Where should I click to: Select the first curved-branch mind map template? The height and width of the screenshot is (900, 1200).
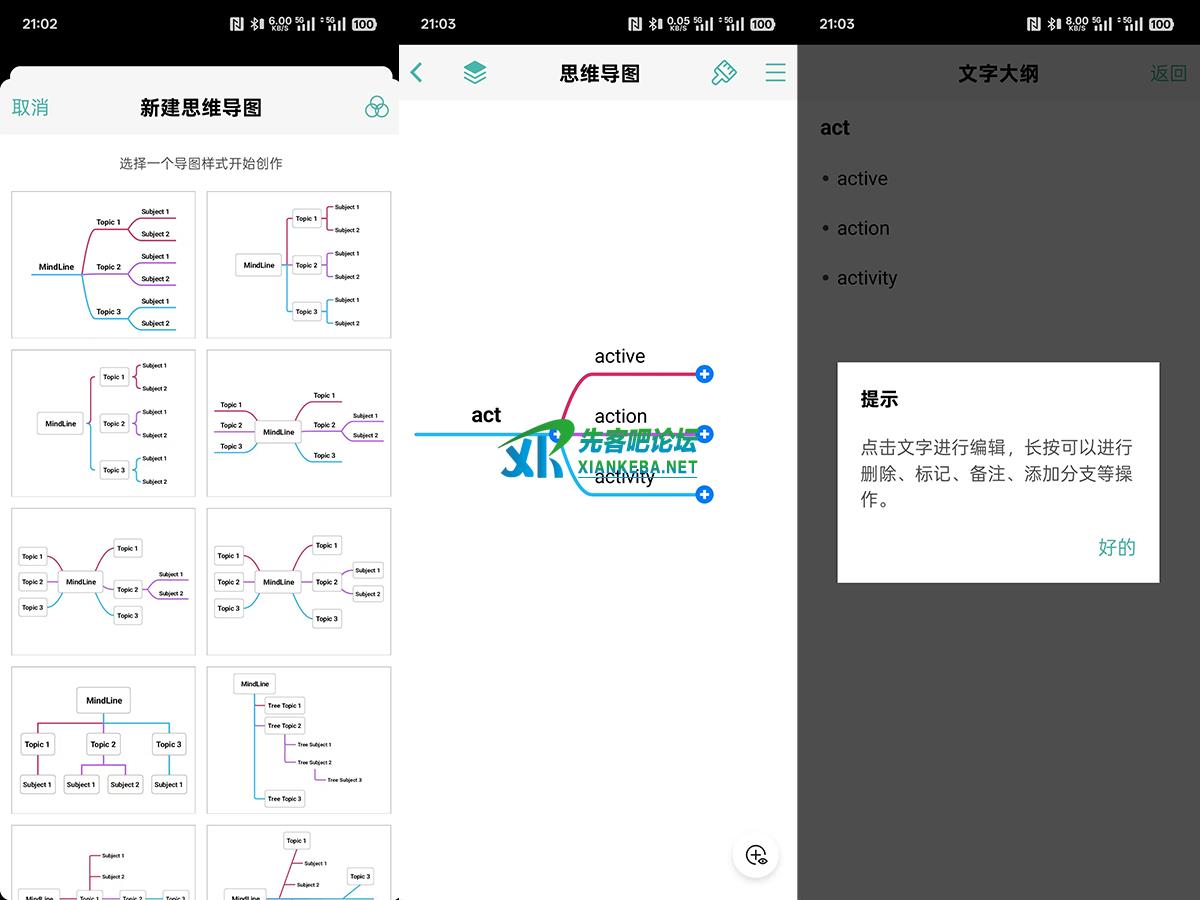[x=103, y=265]
